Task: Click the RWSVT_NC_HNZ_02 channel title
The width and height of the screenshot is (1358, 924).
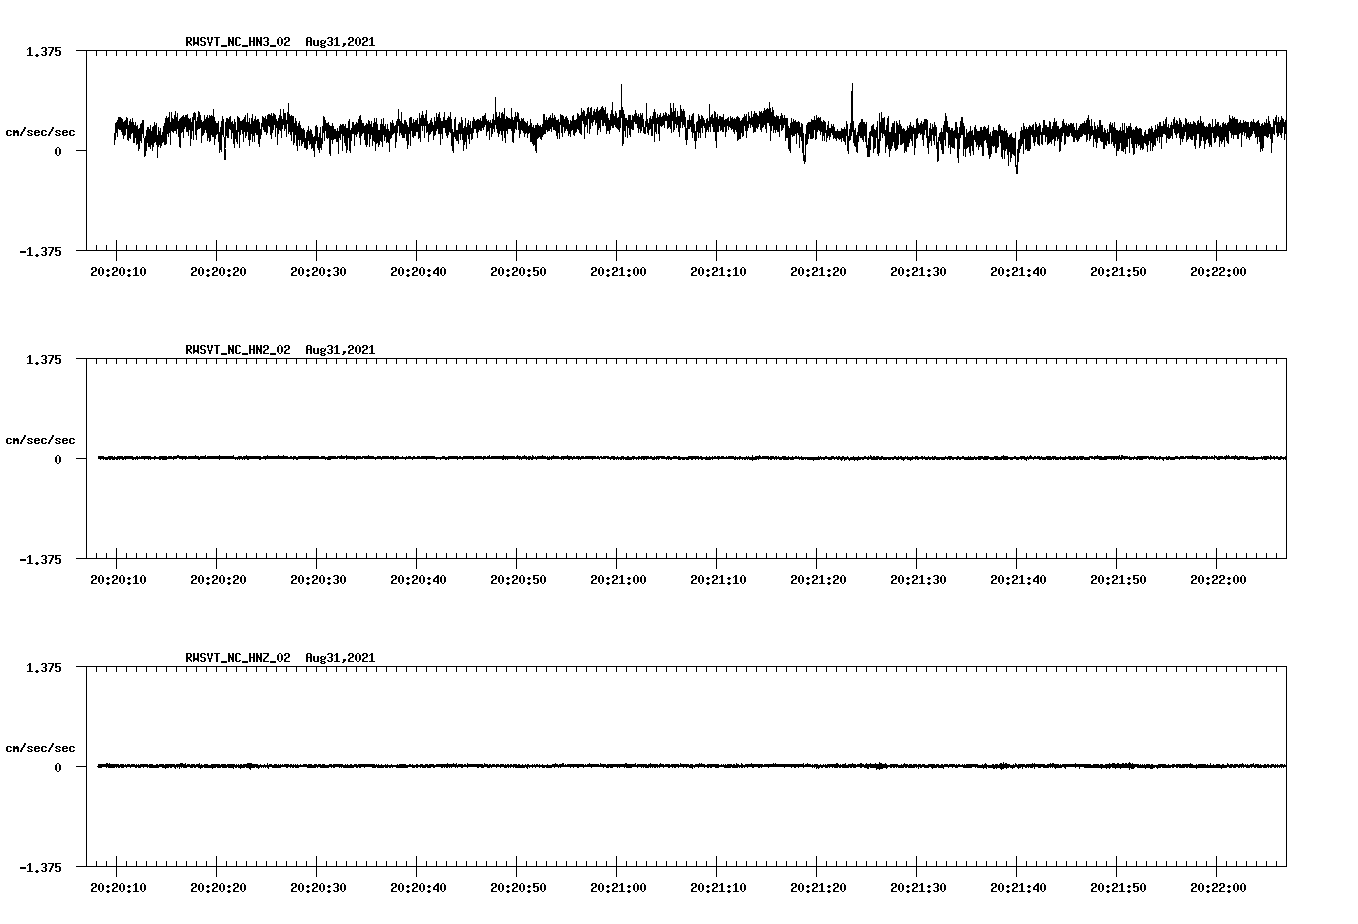Action: pos(238,658)
